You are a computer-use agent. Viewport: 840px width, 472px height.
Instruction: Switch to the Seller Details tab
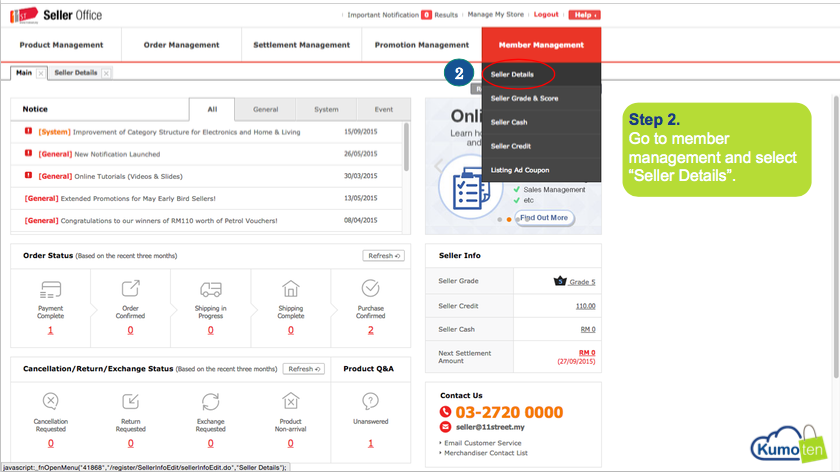[x=76, y=73]
